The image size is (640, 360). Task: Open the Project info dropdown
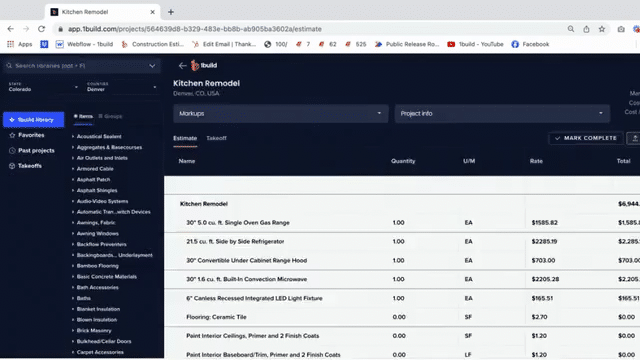pyautogui.click(x=502, y=113)
